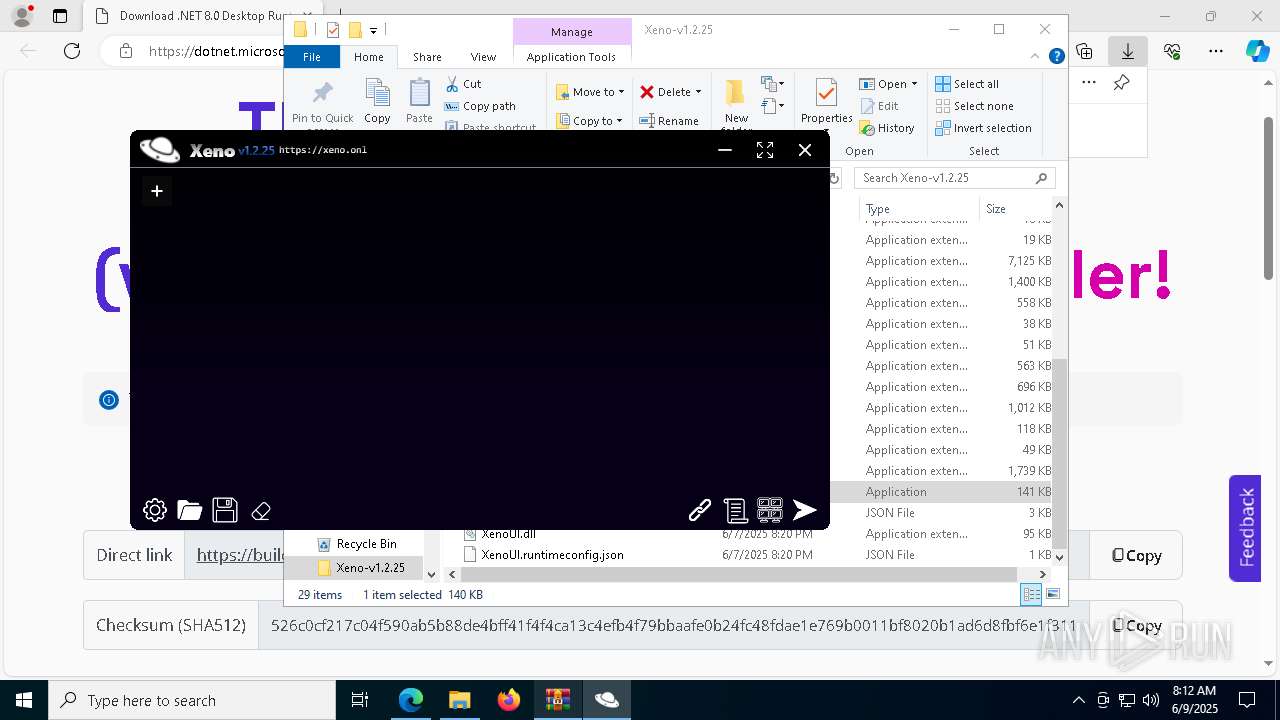The height and width of the screenshot is (720, 1280).
Task: Click Pin to Quick access icon
Action: pos(322,101)
